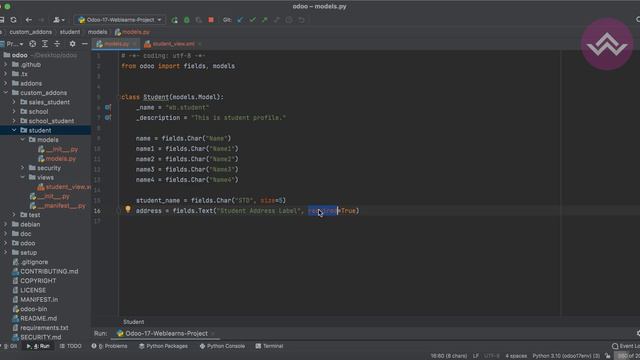The height and width of the screenshot is (360, 640).
Task: Click the locate opened file target icon
Action: 33,44
